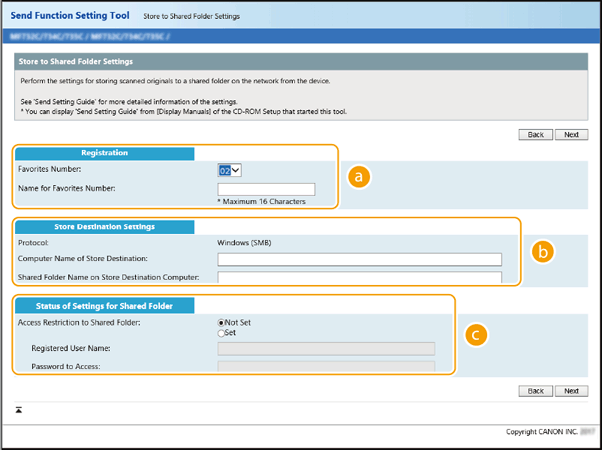This screenshot has width=602, height=450.
Task: Click the jump-to-top arrow icon at bottom left
Action: click(19, 410)
